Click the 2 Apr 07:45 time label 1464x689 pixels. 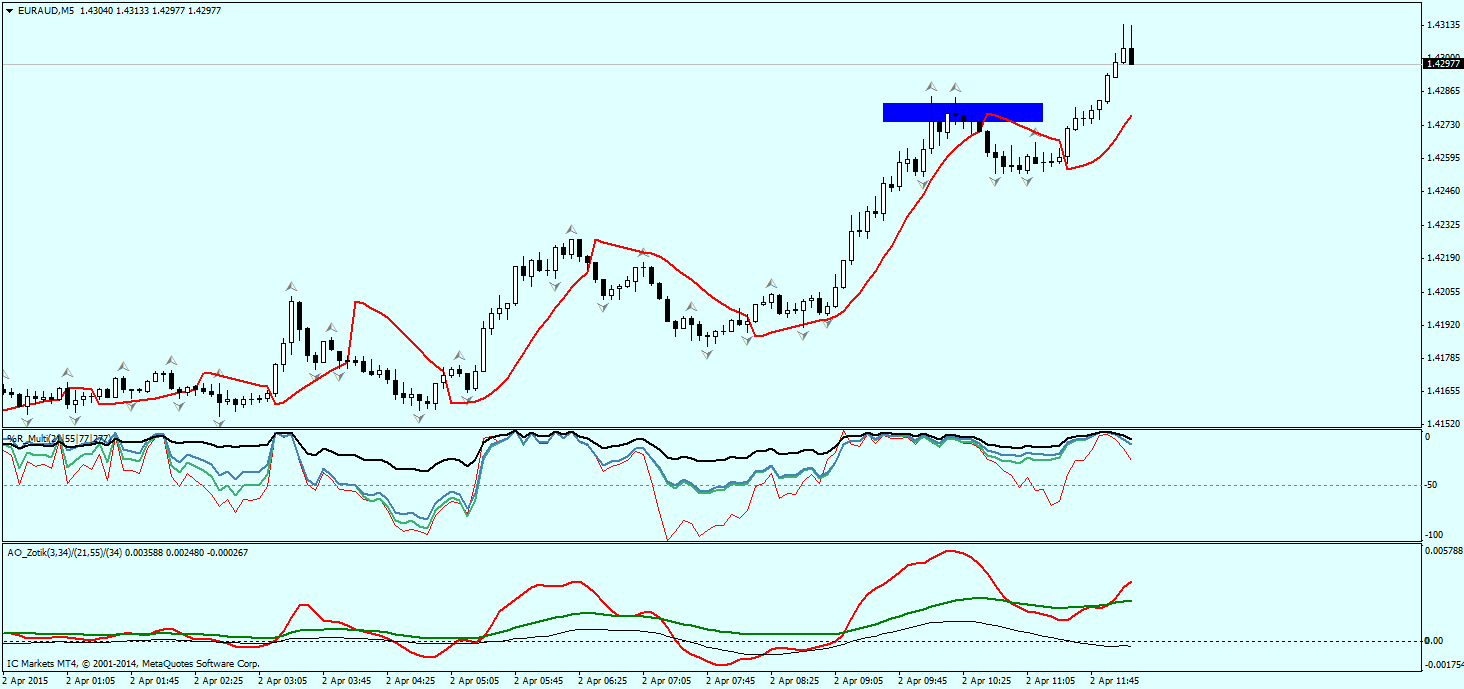tap(730, 680)
